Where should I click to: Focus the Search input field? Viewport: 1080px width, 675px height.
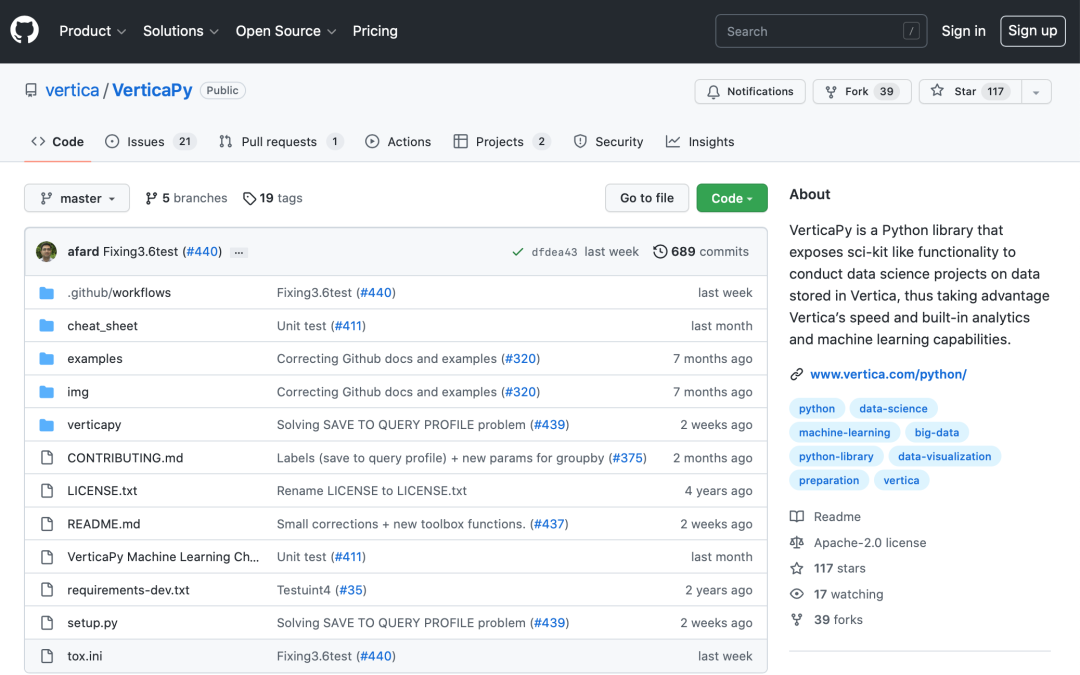(x=821, y=31)
